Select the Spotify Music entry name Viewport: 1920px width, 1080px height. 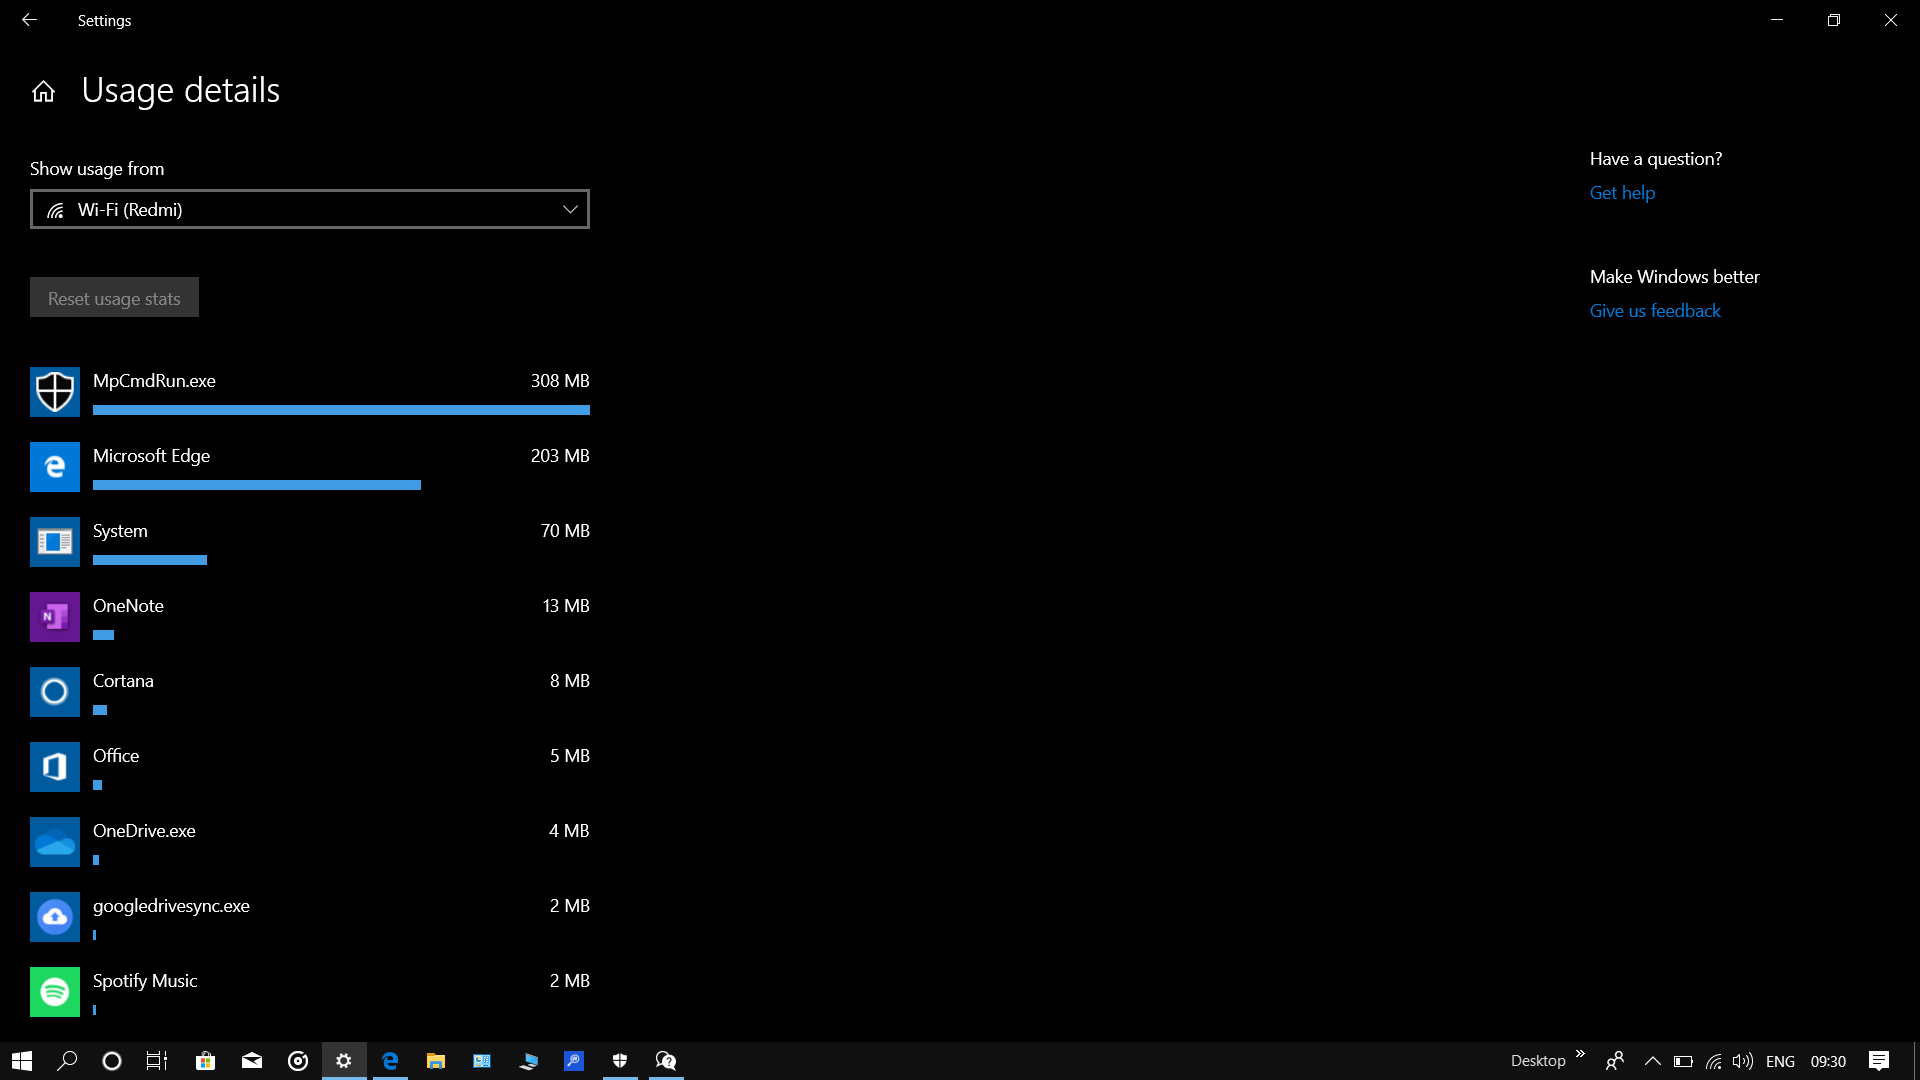[x=145, y=981]
